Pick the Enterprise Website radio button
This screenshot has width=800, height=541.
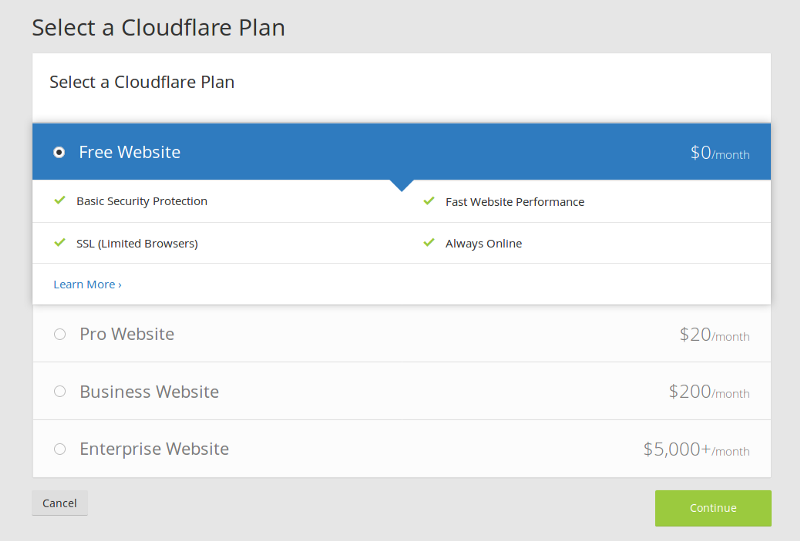[60, 449]
